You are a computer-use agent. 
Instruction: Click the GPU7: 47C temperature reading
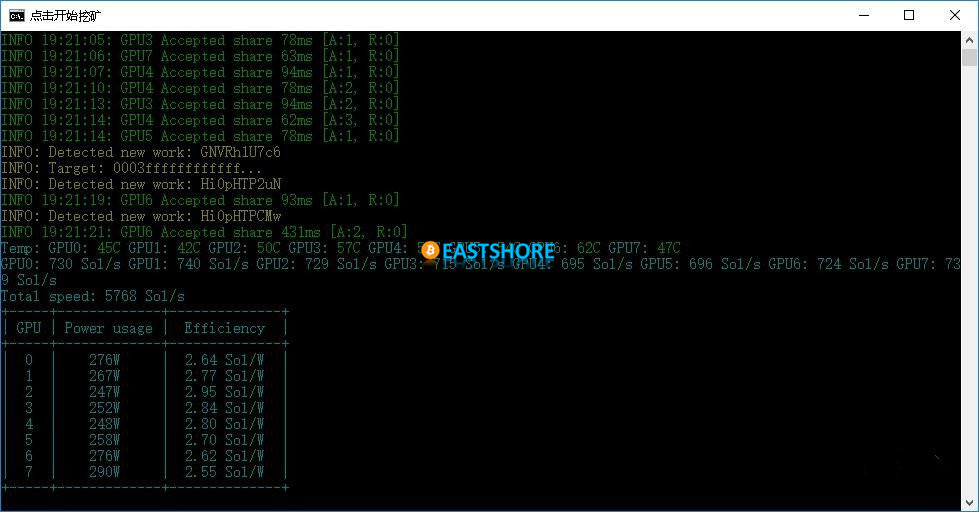tap(644, 248)
